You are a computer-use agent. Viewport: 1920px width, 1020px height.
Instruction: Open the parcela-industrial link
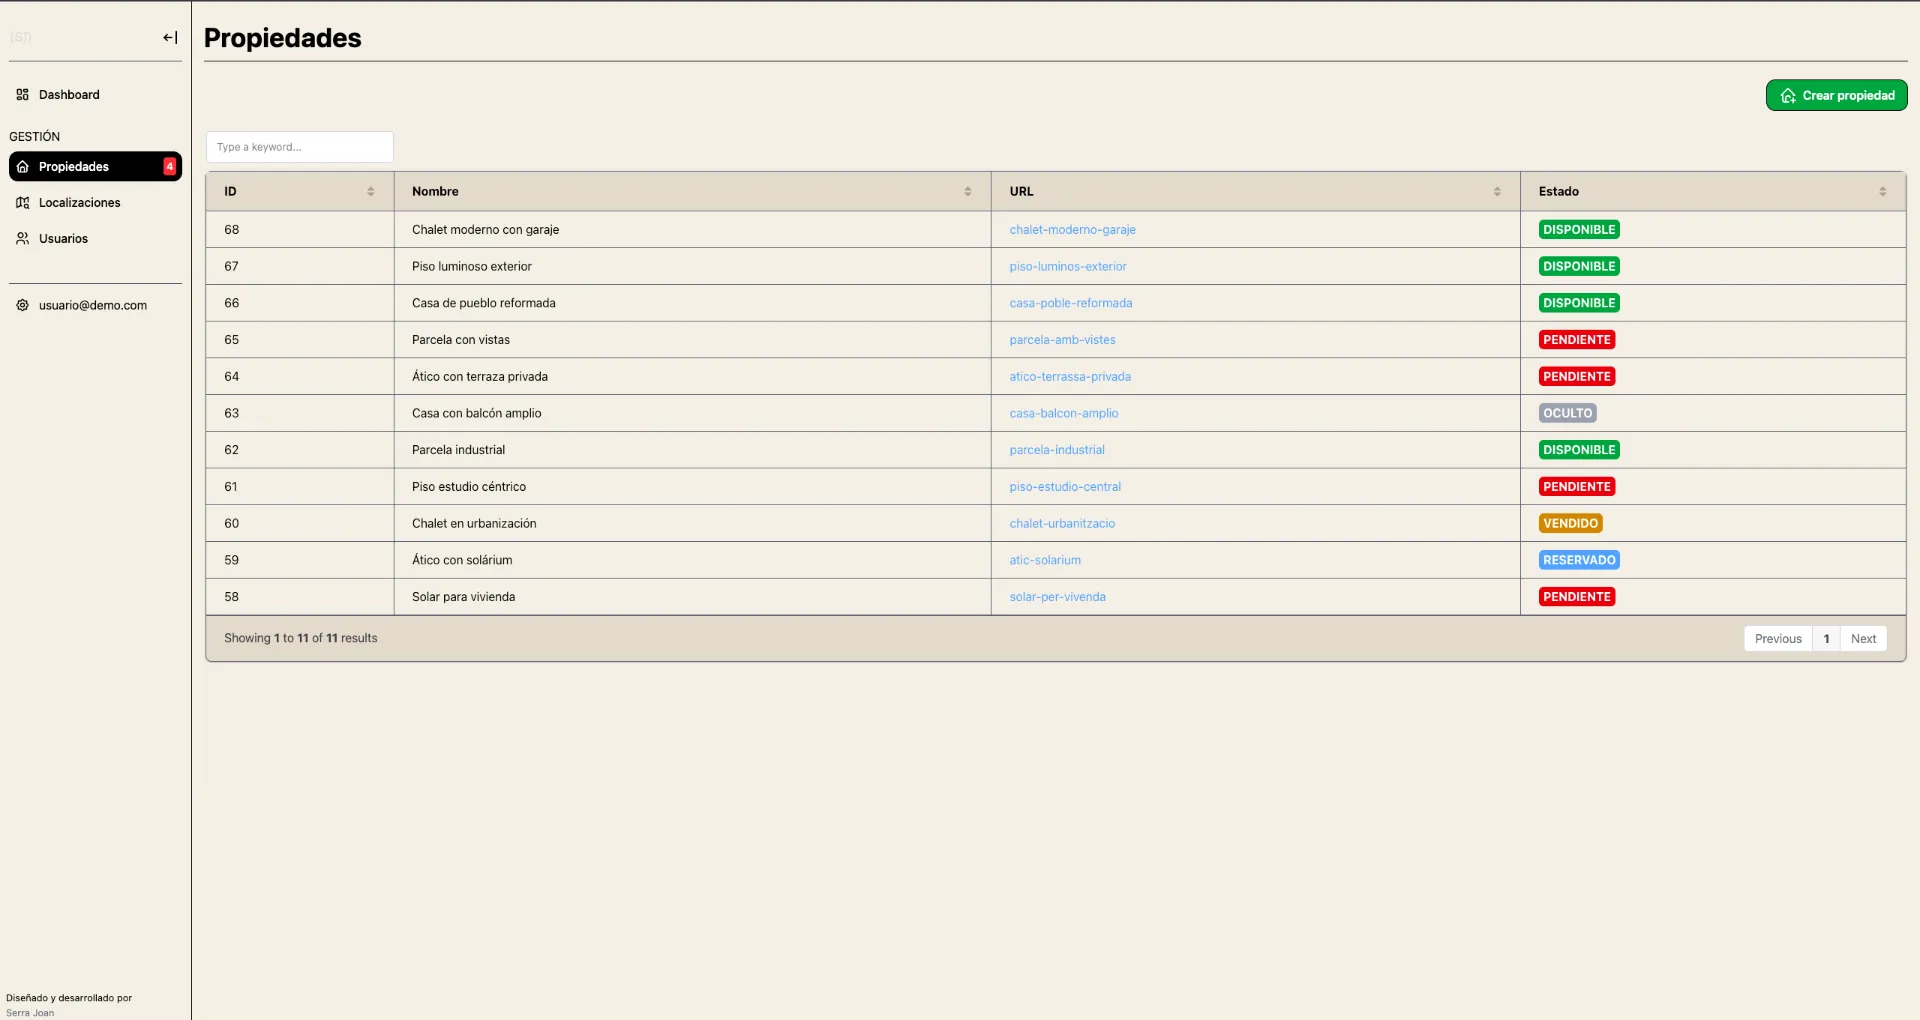click(1057, 449)
